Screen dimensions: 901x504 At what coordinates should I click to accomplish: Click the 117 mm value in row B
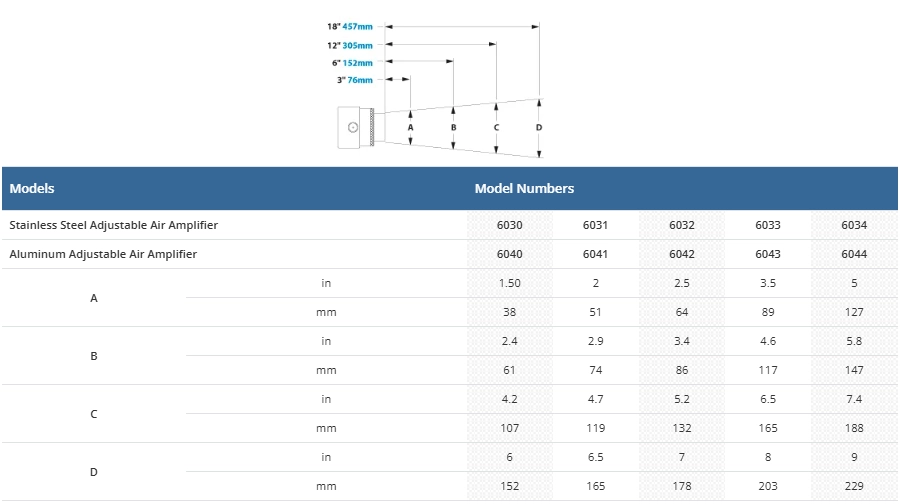768,370
